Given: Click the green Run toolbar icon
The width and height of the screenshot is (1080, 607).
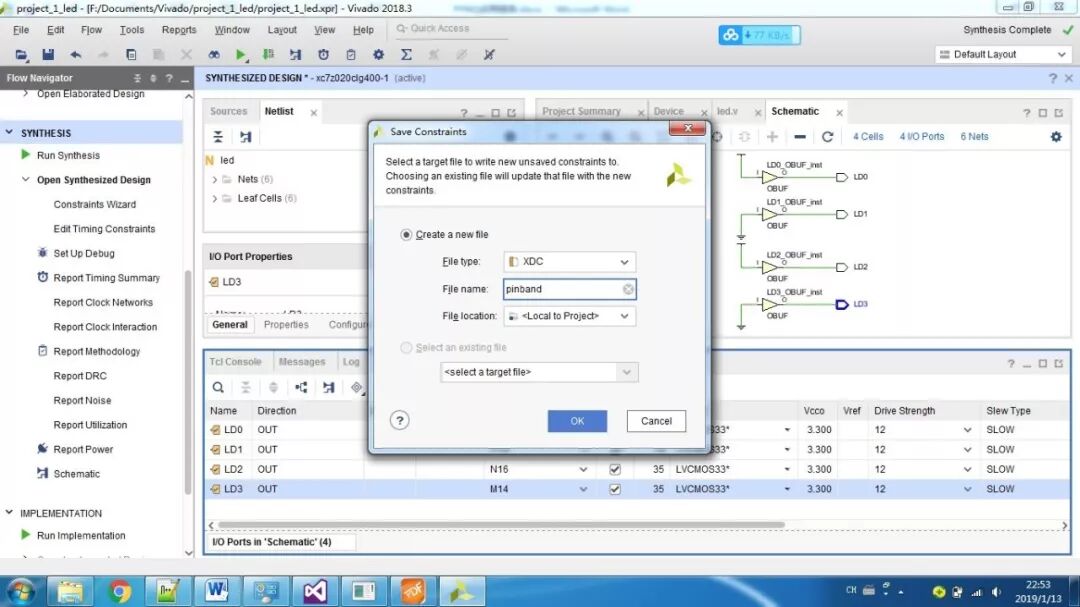Looking at the screenshot, I should point(240,54).
